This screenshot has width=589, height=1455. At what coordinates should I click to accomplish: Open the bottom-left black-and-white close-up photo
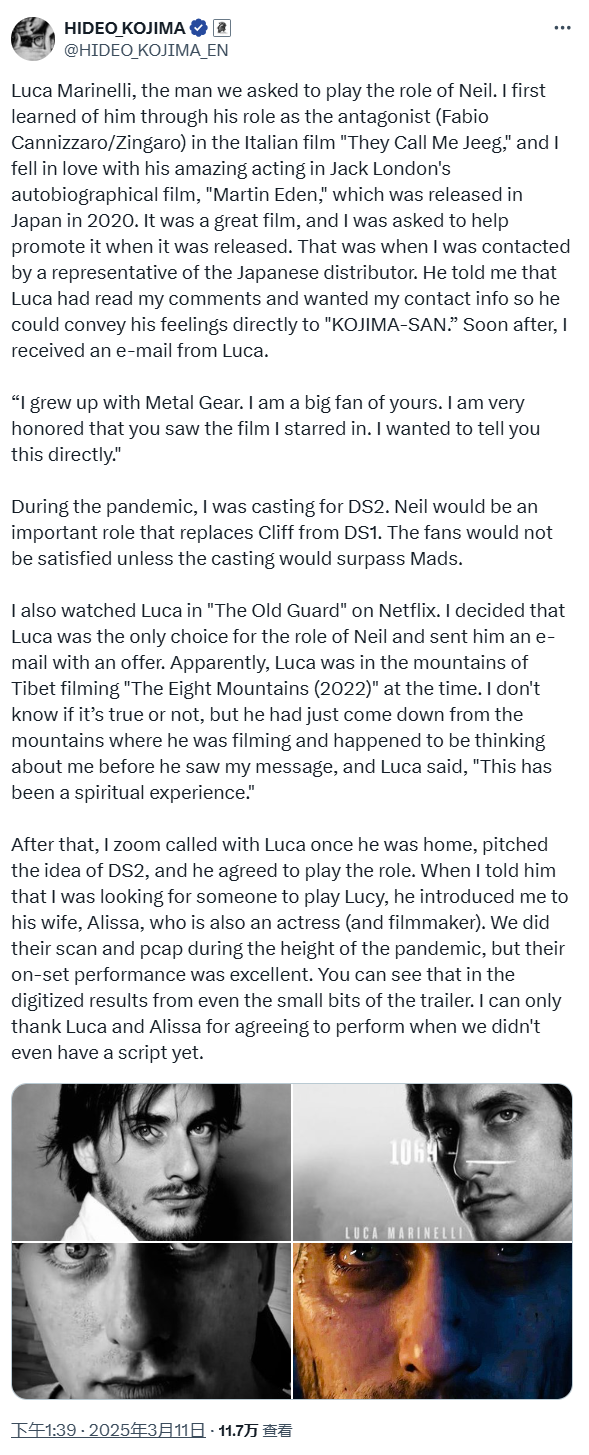[151, 1320]
